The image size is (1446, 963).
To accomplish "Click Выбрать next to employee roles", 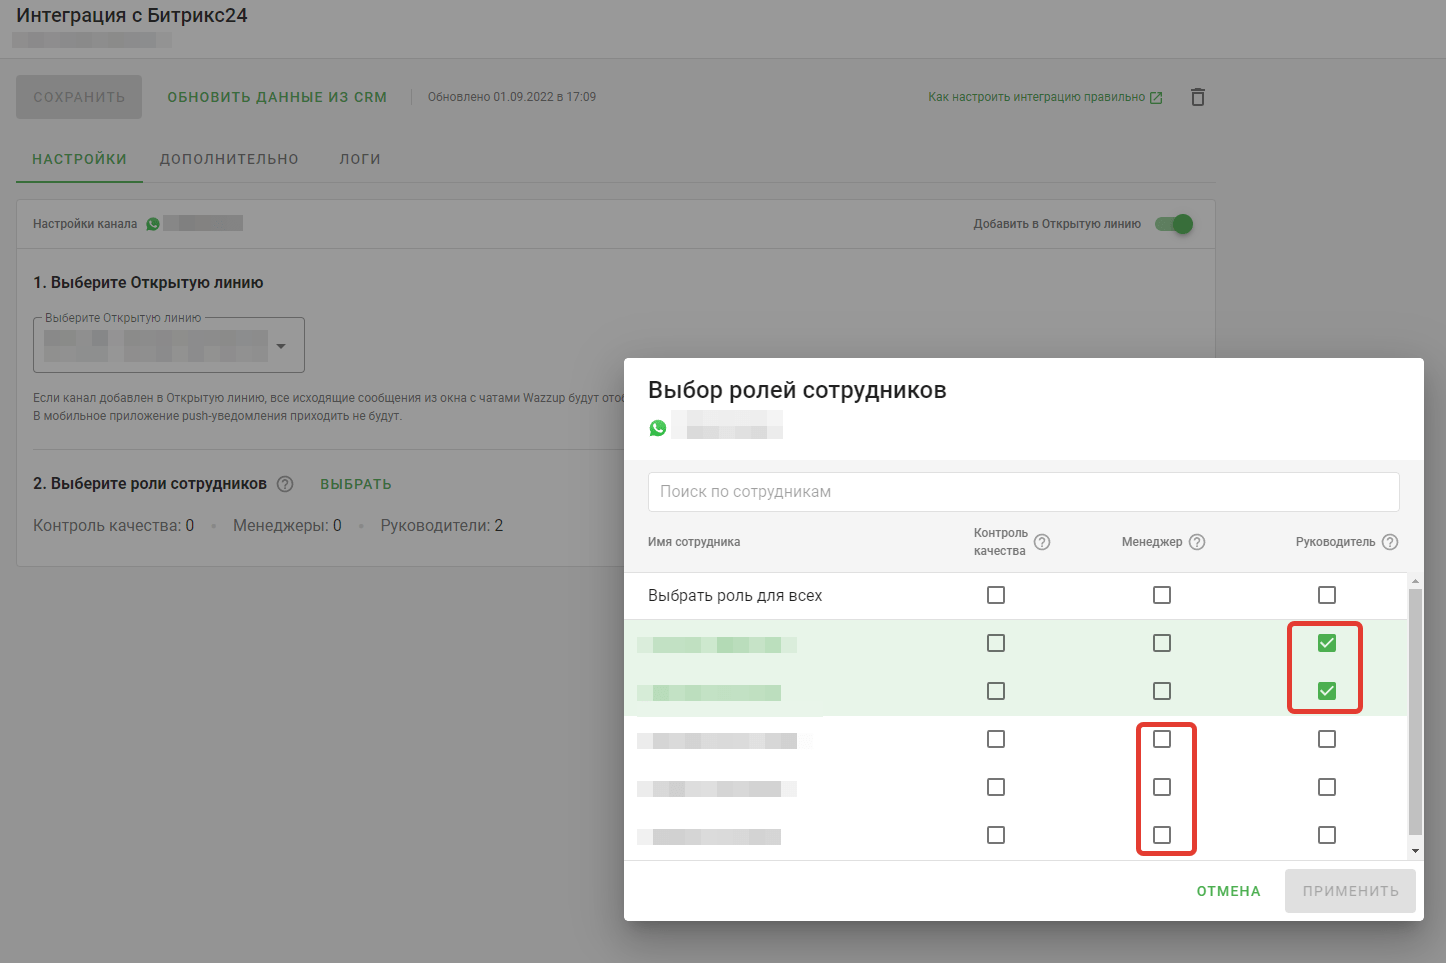I will (x=356, y=484).
